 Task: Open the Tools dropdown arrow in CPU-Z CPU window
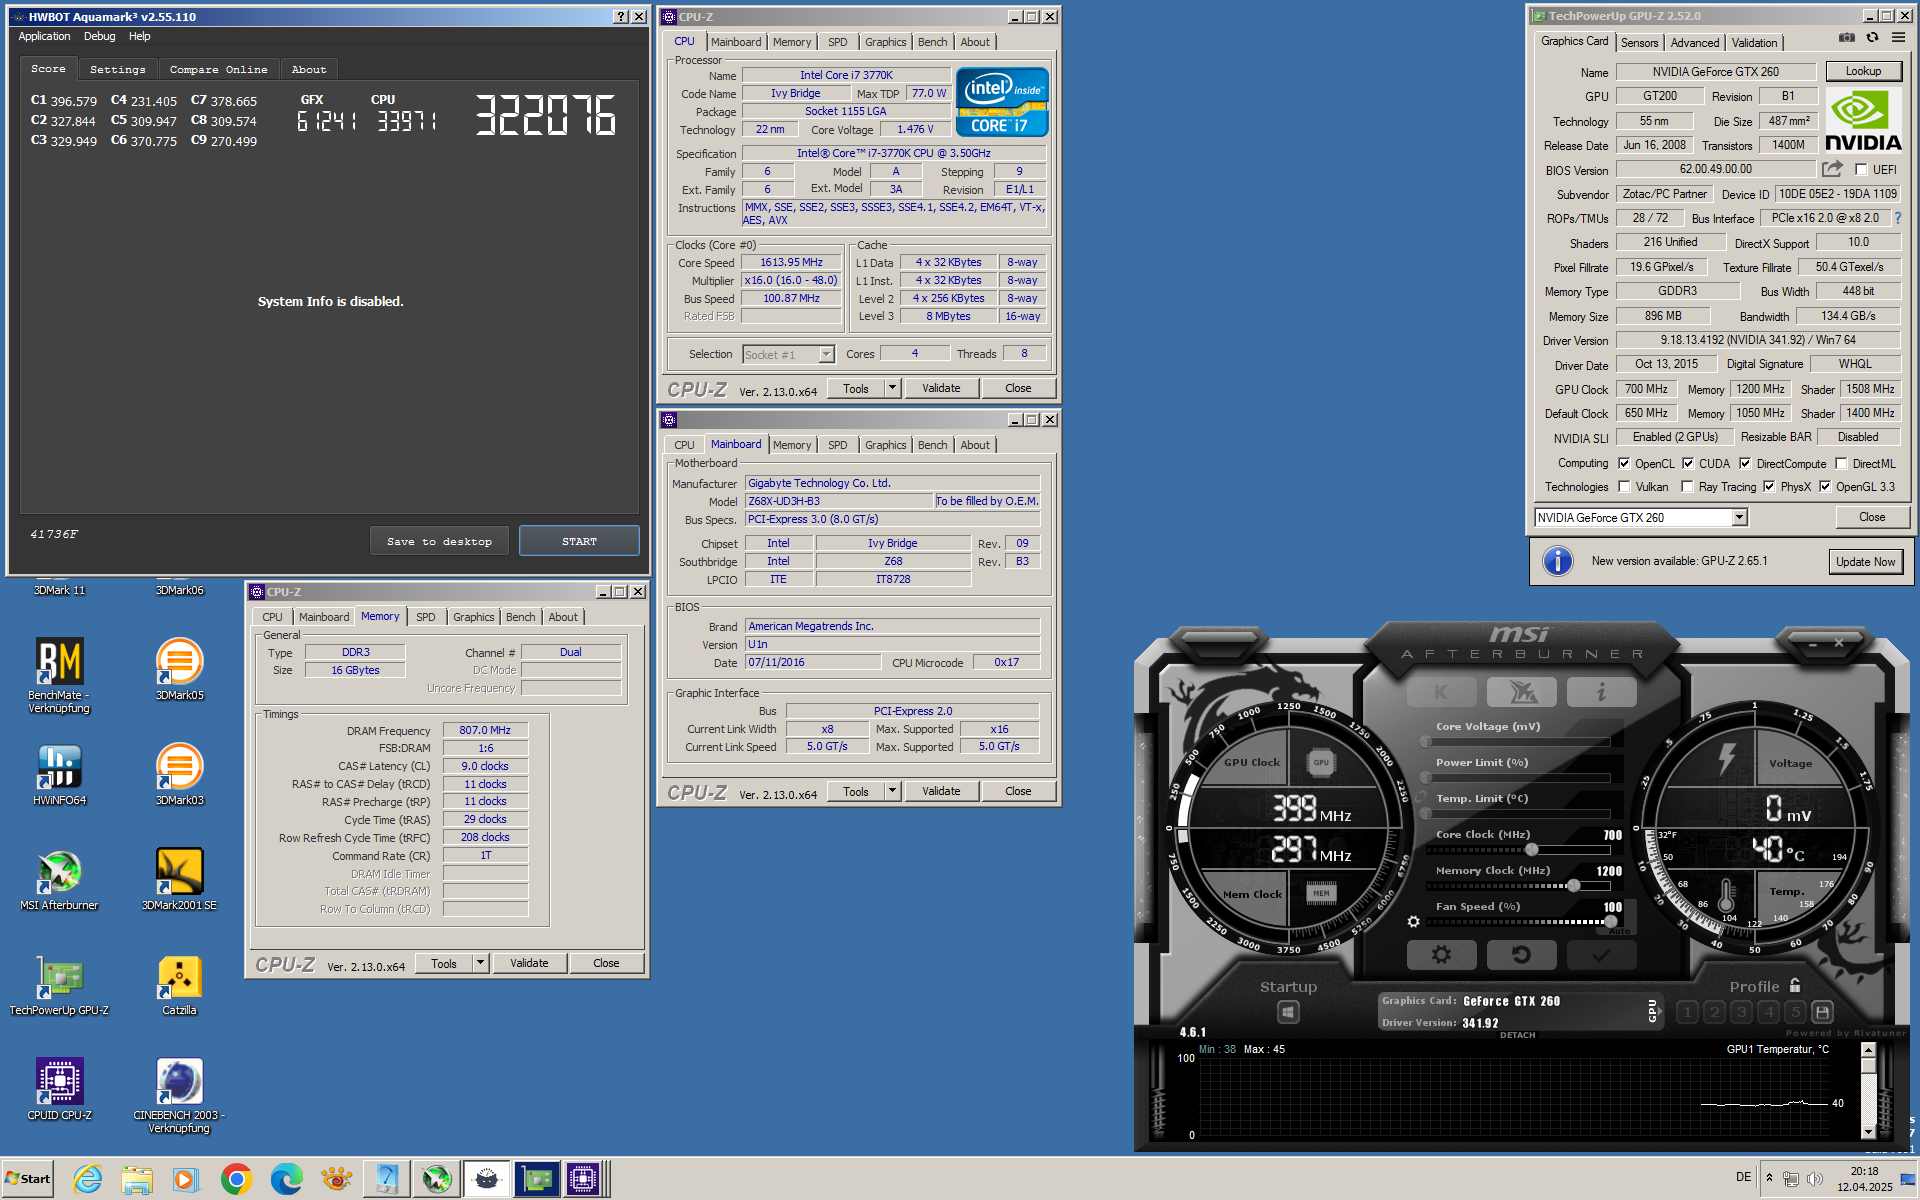click(892, 388)
